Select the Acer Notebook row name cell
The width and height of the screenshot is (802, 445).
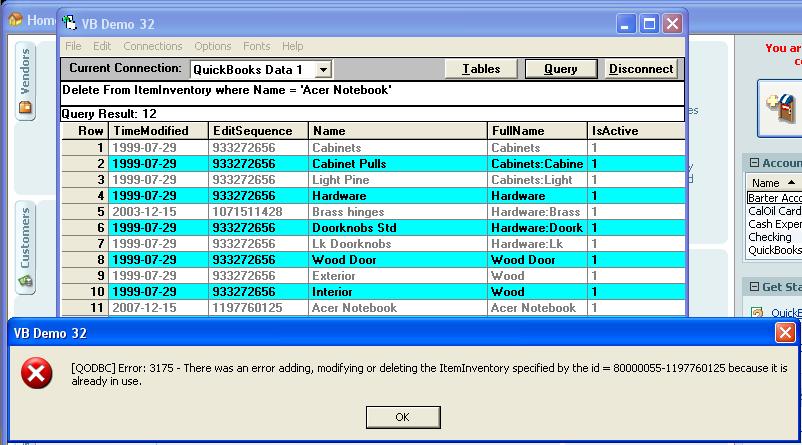397,308
